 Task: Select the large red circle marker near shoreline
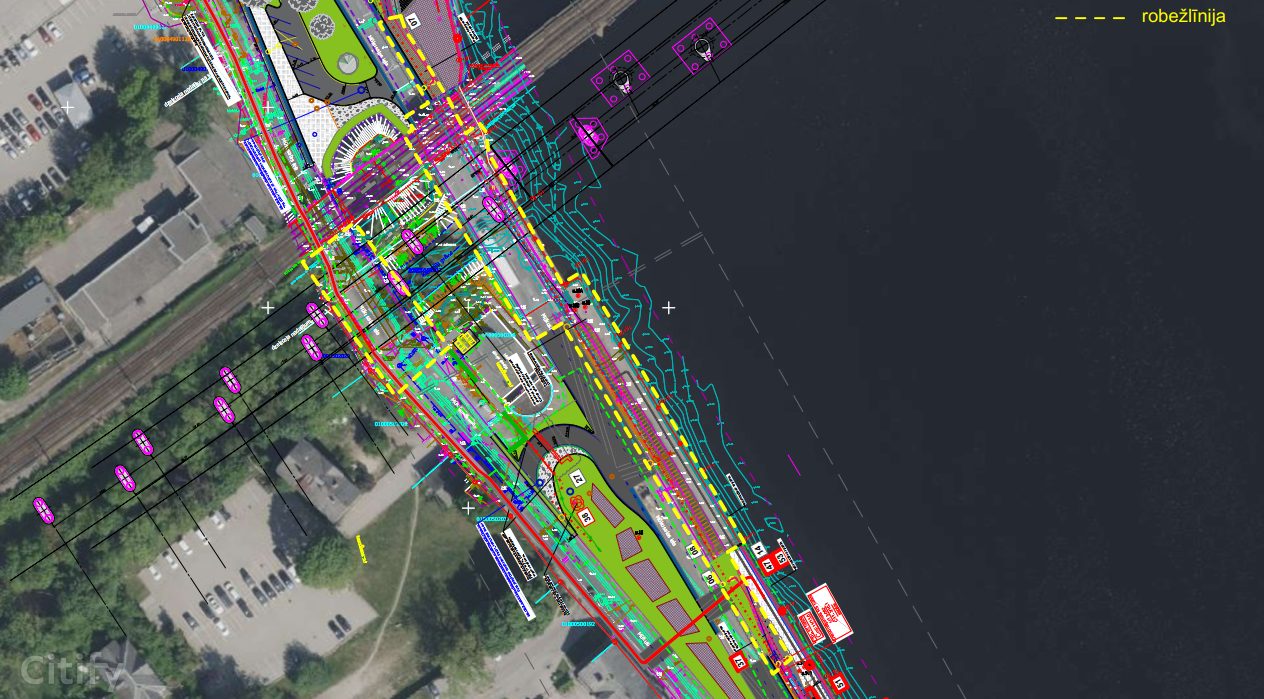point(782,610)
